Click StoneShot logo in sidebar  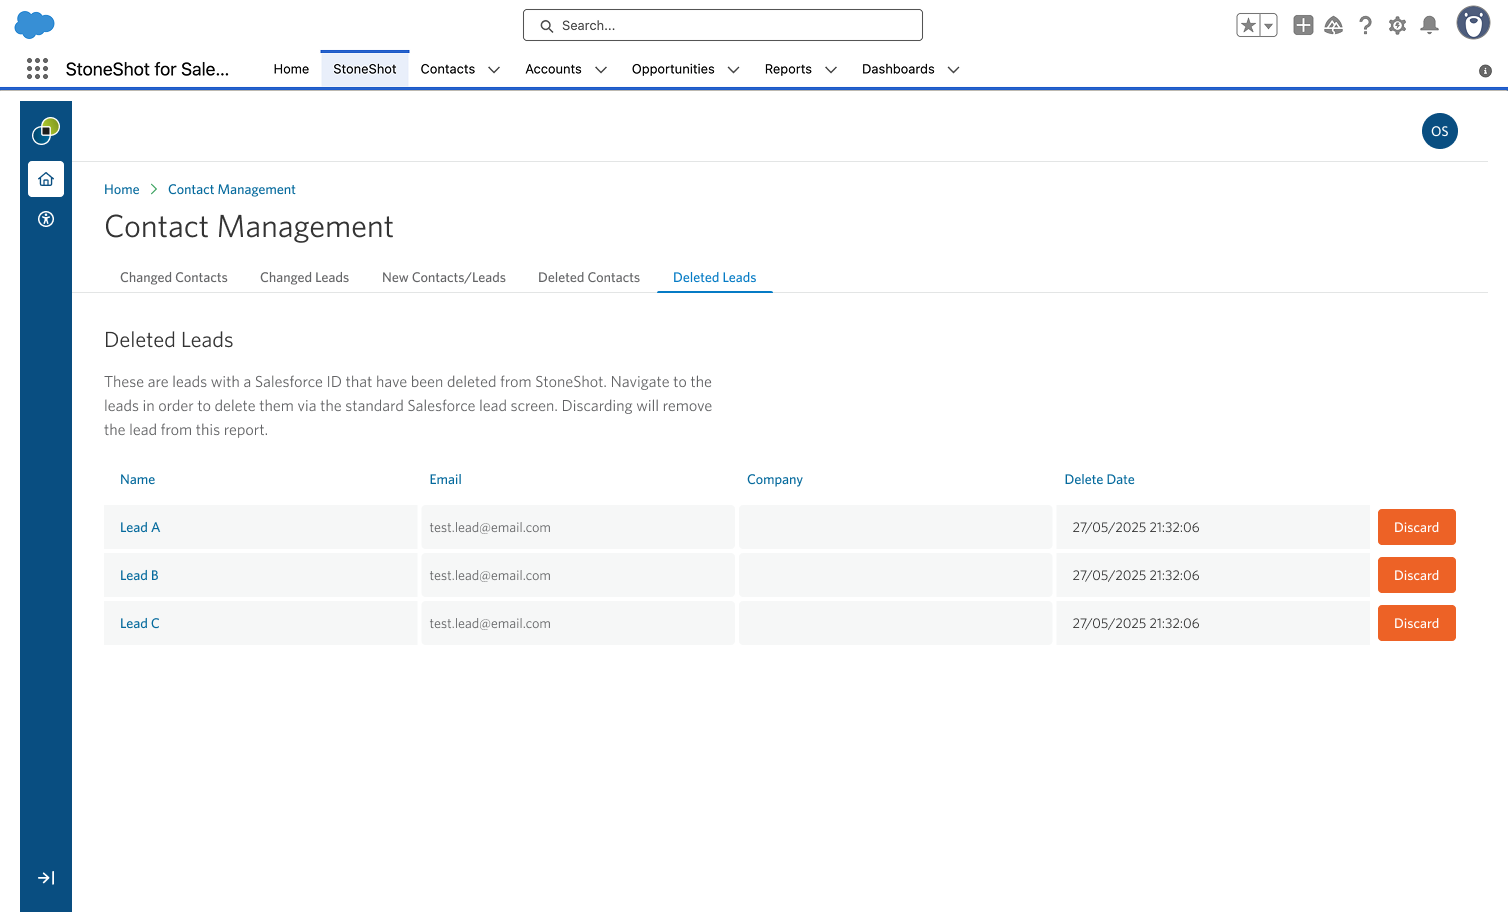click(x=46, y=130)
